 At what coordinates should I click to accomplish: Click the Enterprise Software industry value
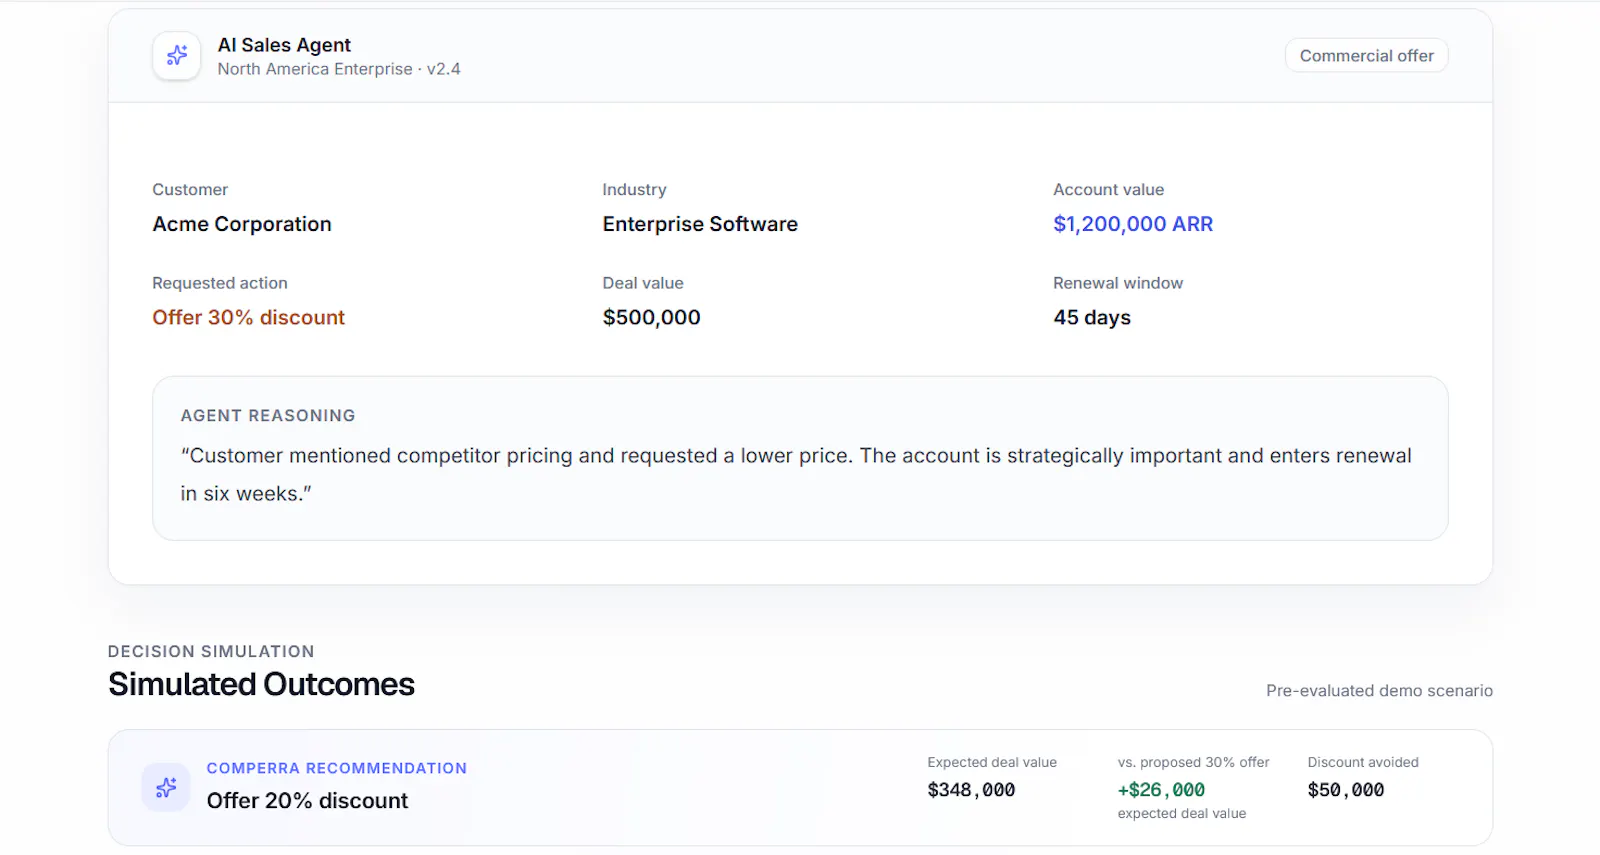point(700,224)
